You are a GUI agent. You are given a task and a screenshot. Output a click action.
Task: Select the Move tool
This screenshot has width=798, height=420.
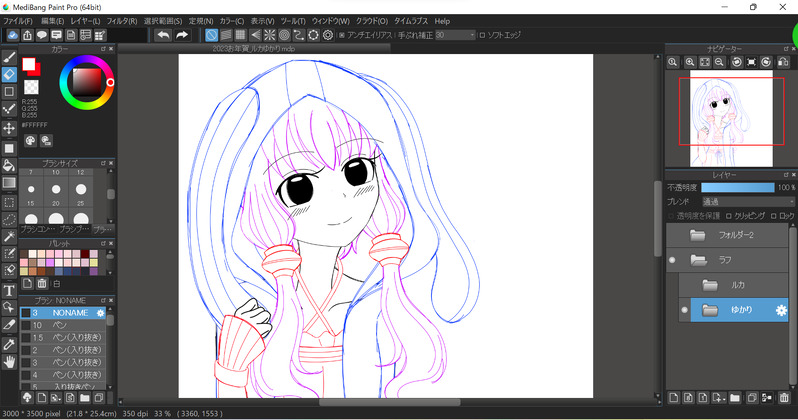pyautogui.click(x=9, y=128)
